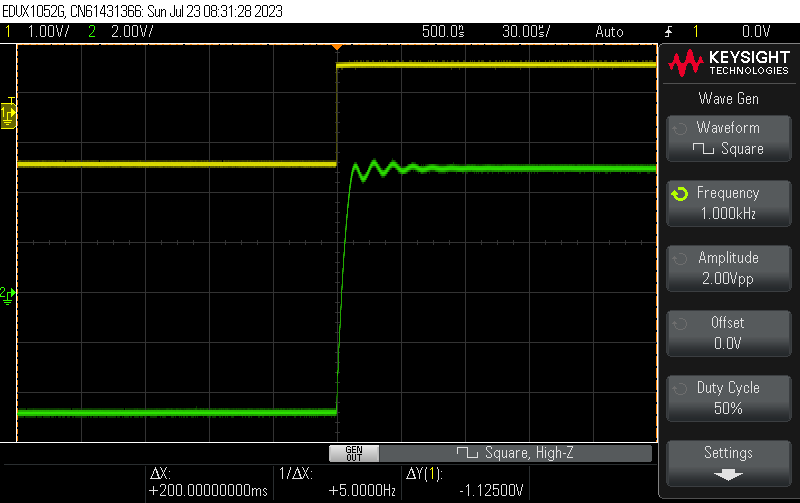Click the Auto trigger mode label
Screen dimensions: 800x503
coord(609,31)
